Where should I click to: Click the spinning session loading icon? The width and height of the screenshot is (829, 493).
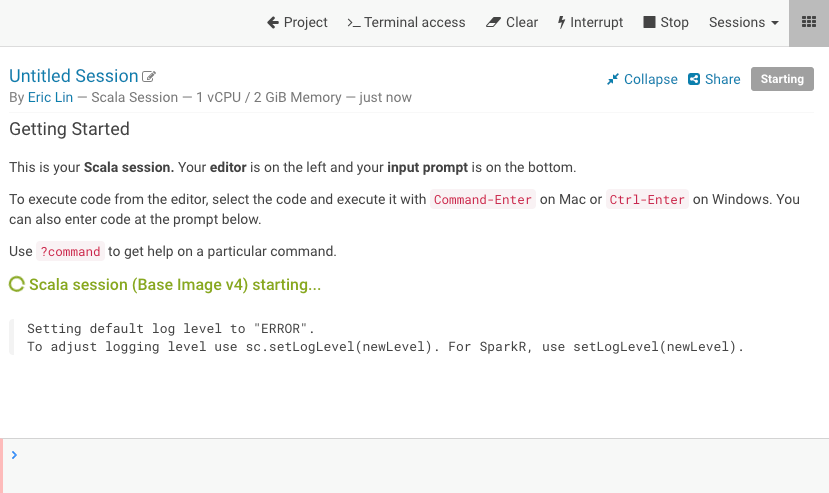pyautogui.click(x=16, y=285)
